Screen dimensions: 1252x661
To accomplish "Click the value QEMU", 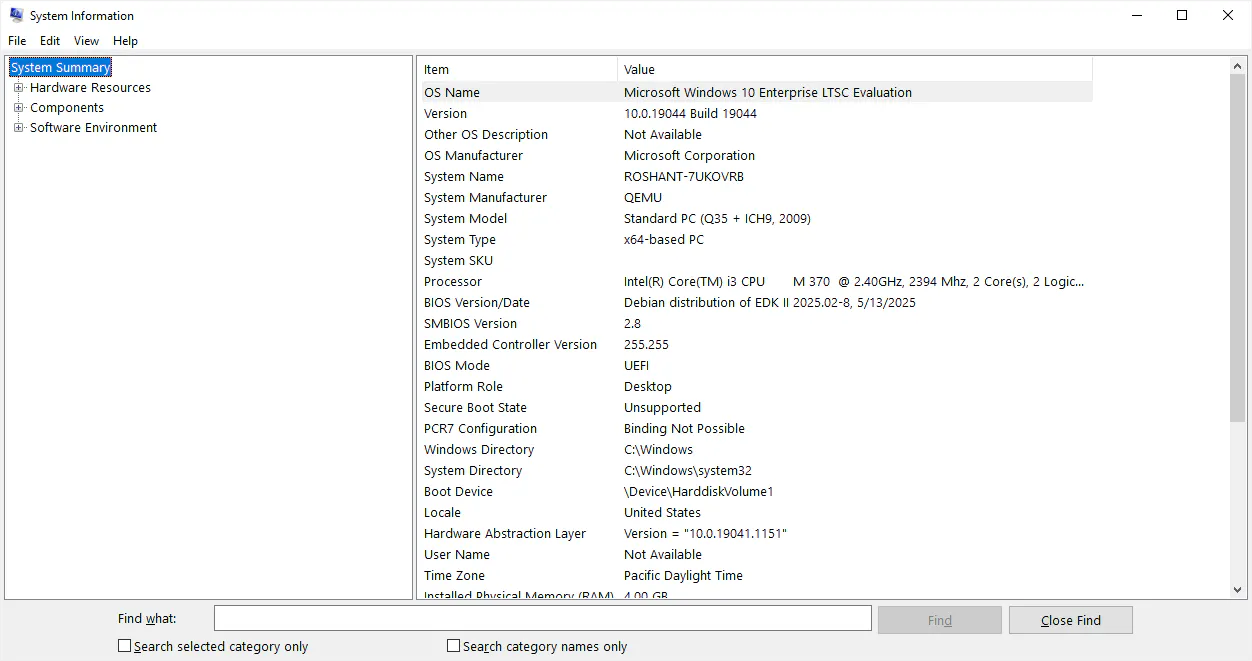I will coord(643,197).
